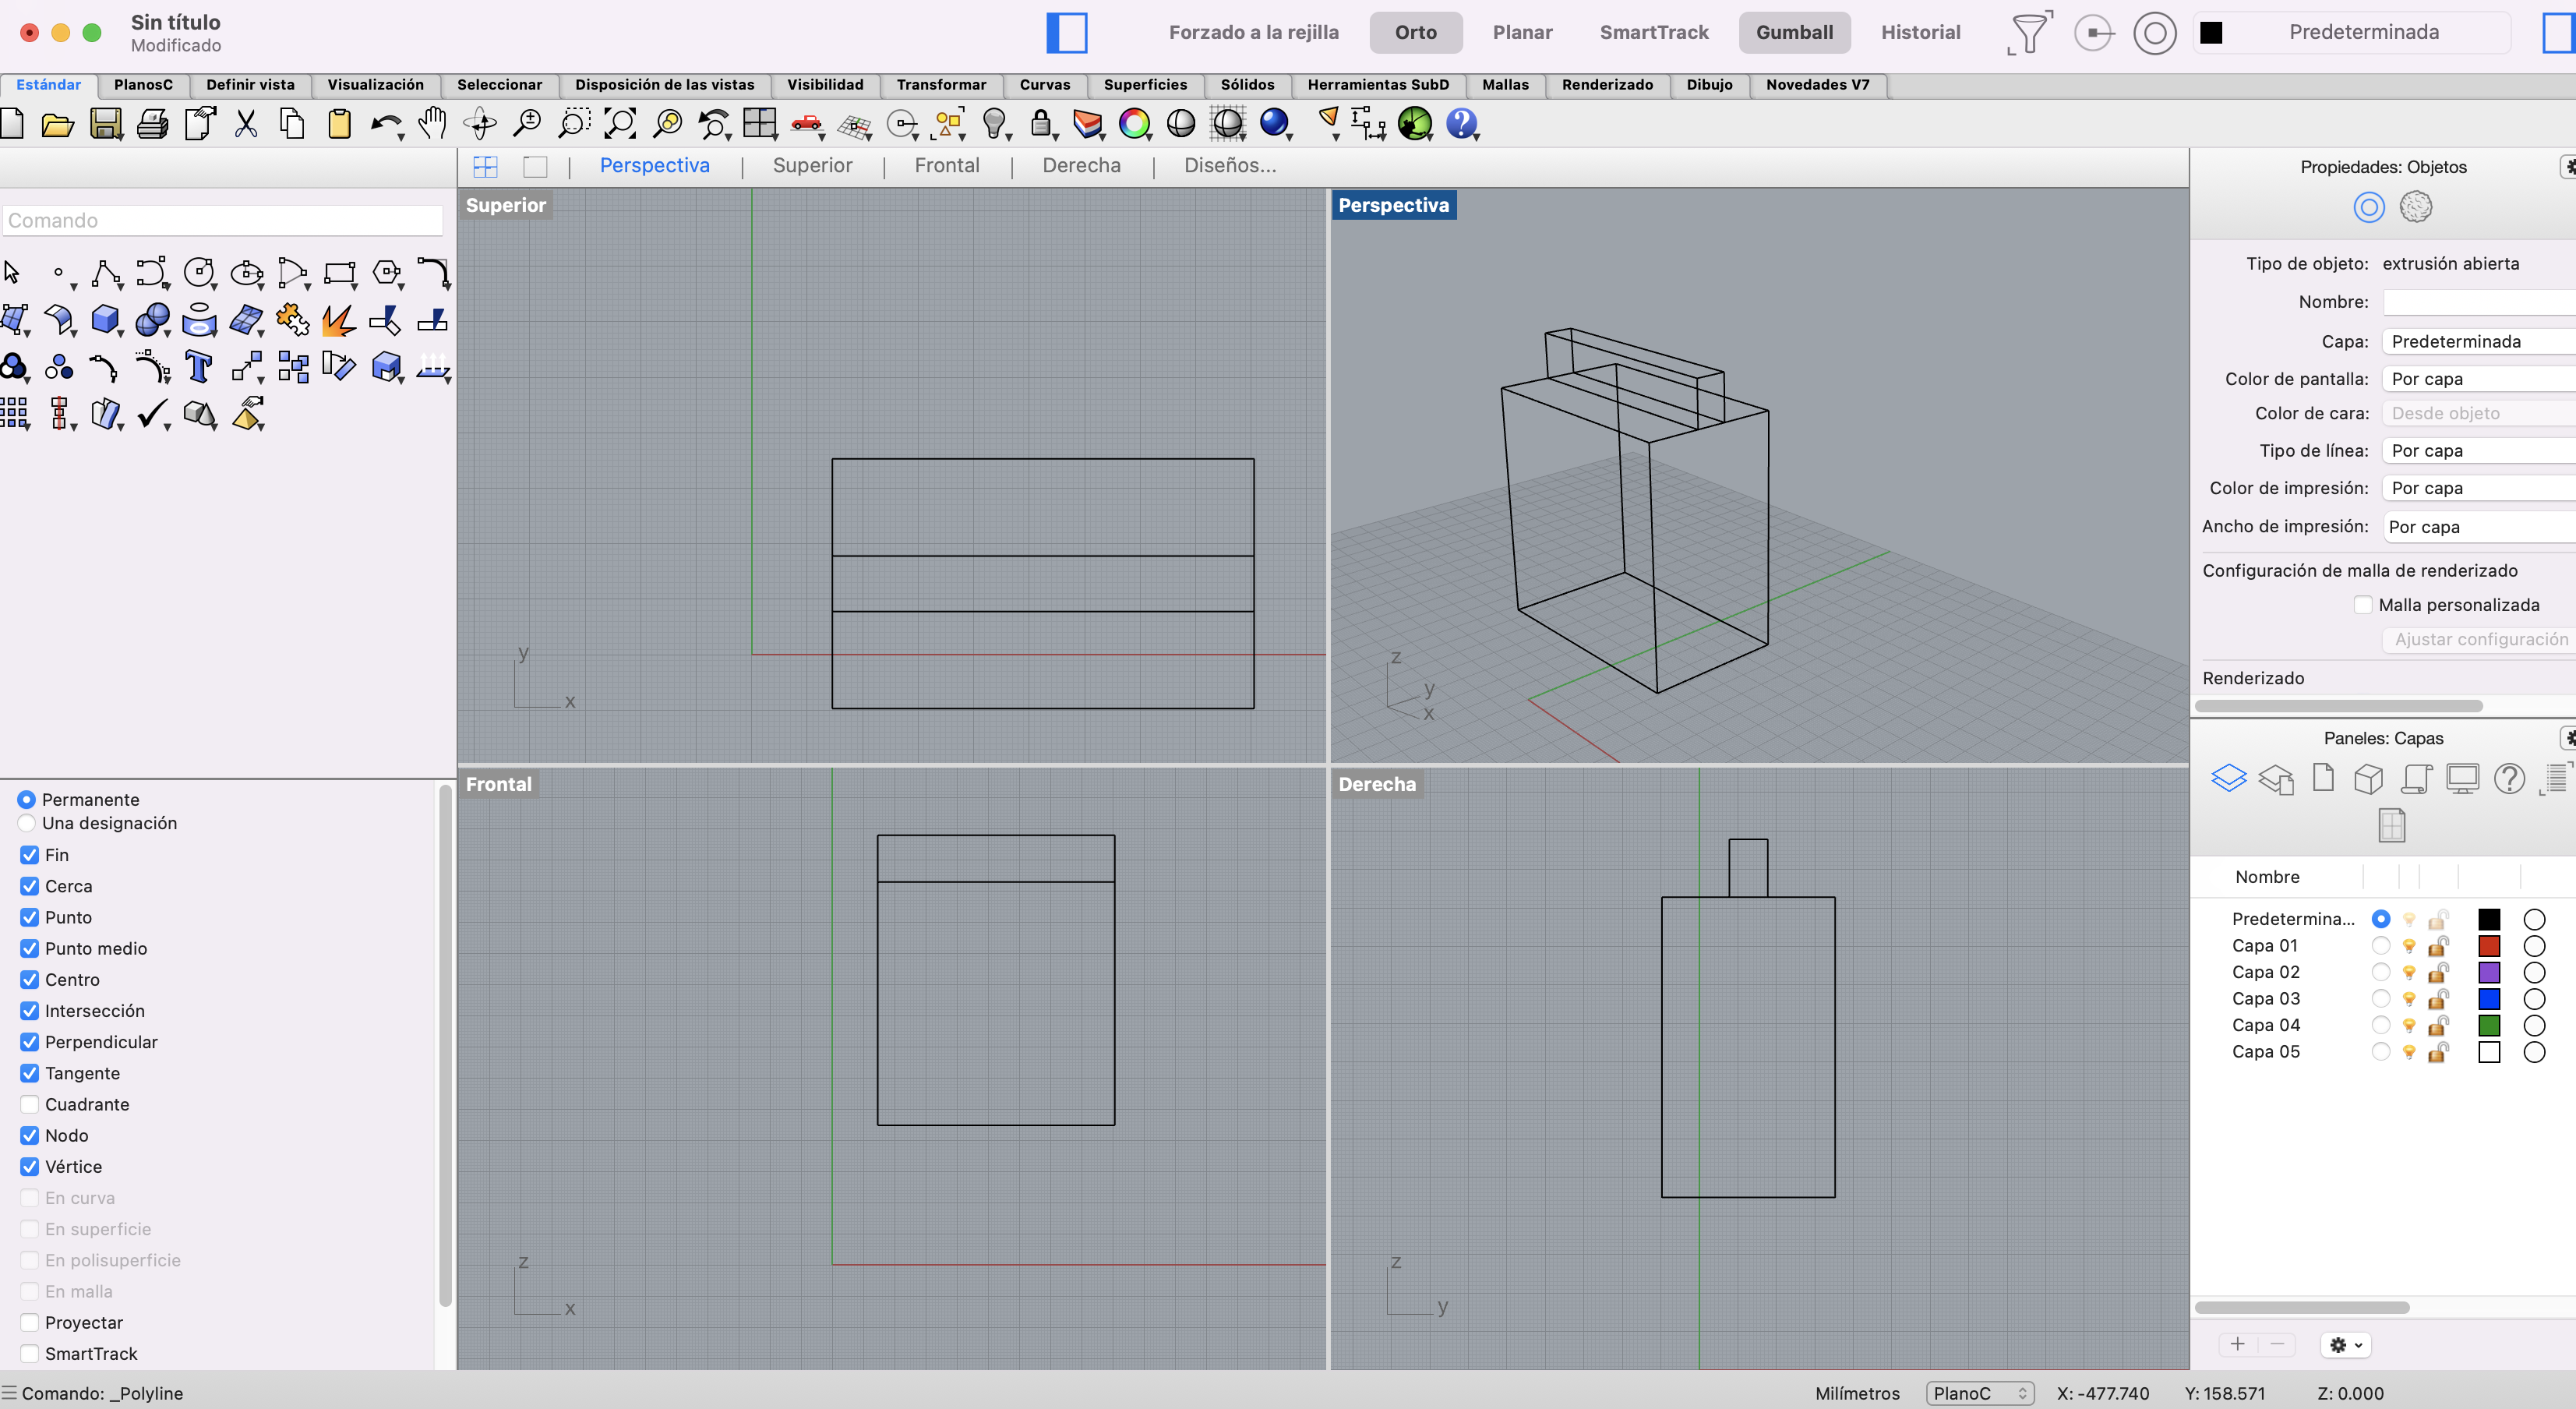Screen dimensions: 2576x1409
Task: Enable the Proyectar checkbox
Action: pos(30,1322)
